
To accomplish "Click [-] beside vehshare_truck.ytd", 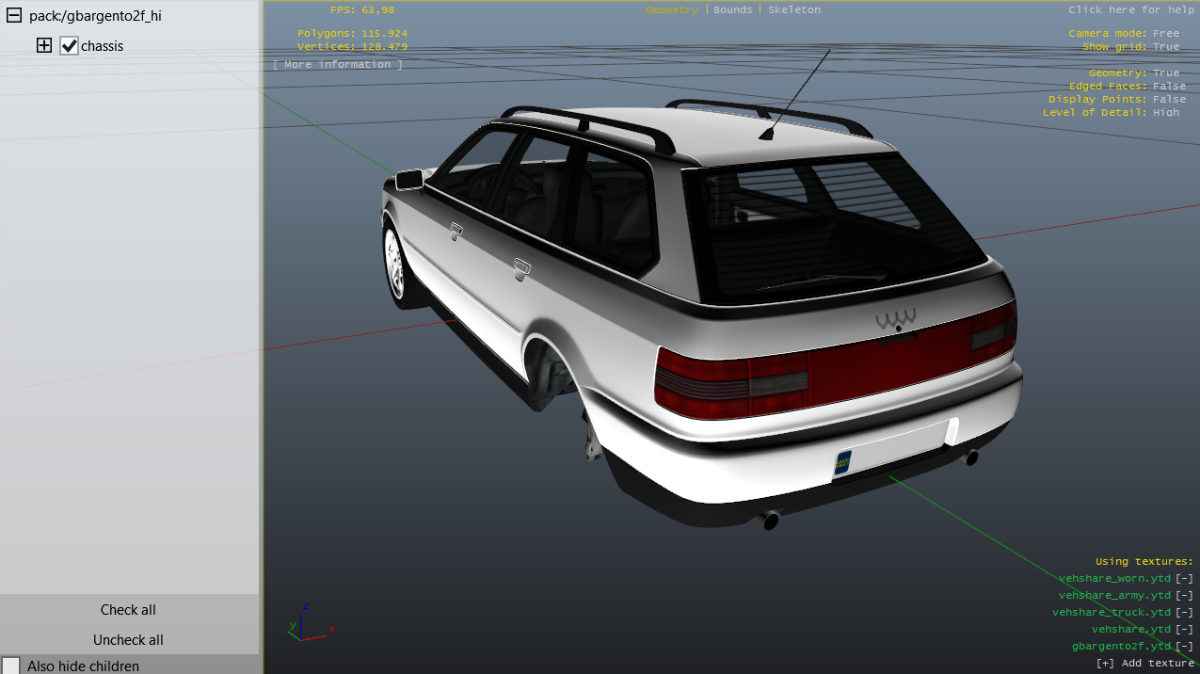I will click(1184, 613).
